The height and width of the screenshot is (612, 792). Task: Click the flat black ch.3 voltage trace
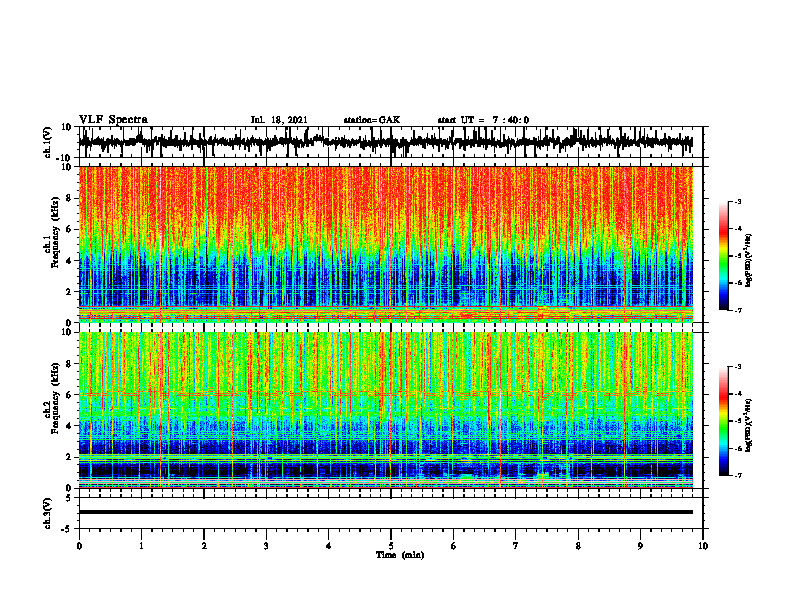point(385,512)
